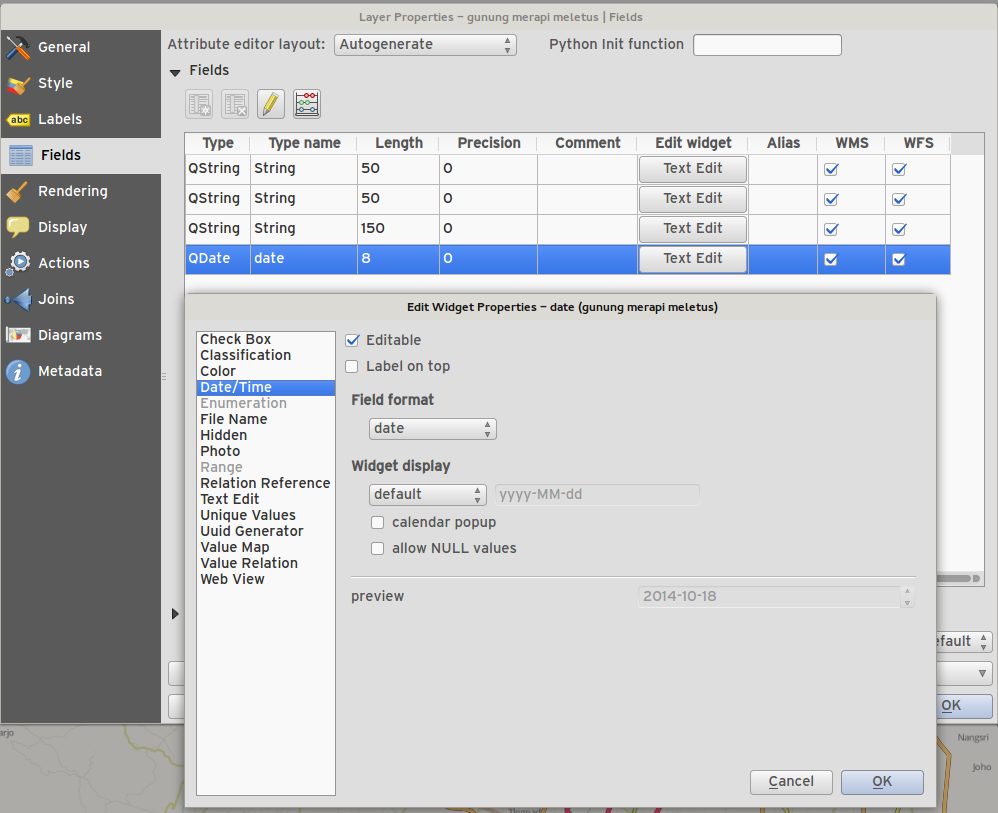Click the pencil toggle editing mode icon
Screen dimensions: 998x813
[x=271, y=104]
